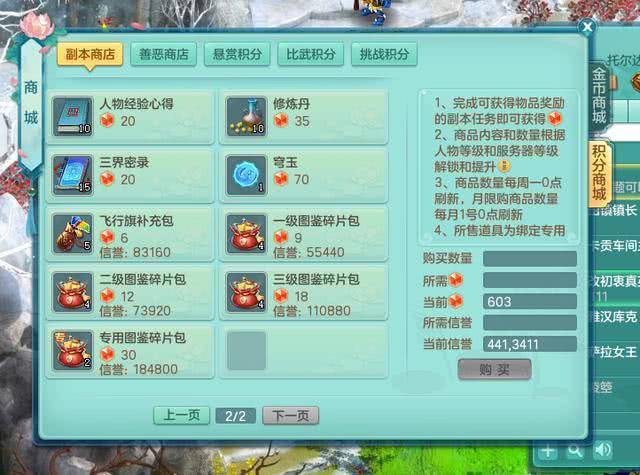
Task: Mute sound with the speaker icon
Action: click(602, 450)
